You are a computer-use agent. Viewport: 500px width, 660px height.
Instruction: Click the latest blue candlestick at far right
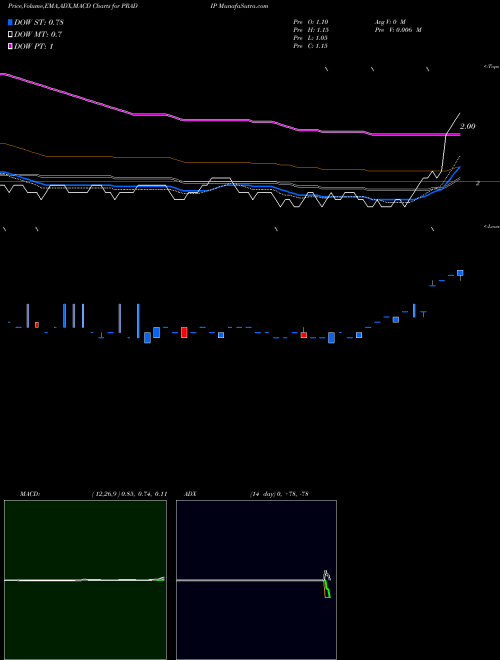point(460,273)
